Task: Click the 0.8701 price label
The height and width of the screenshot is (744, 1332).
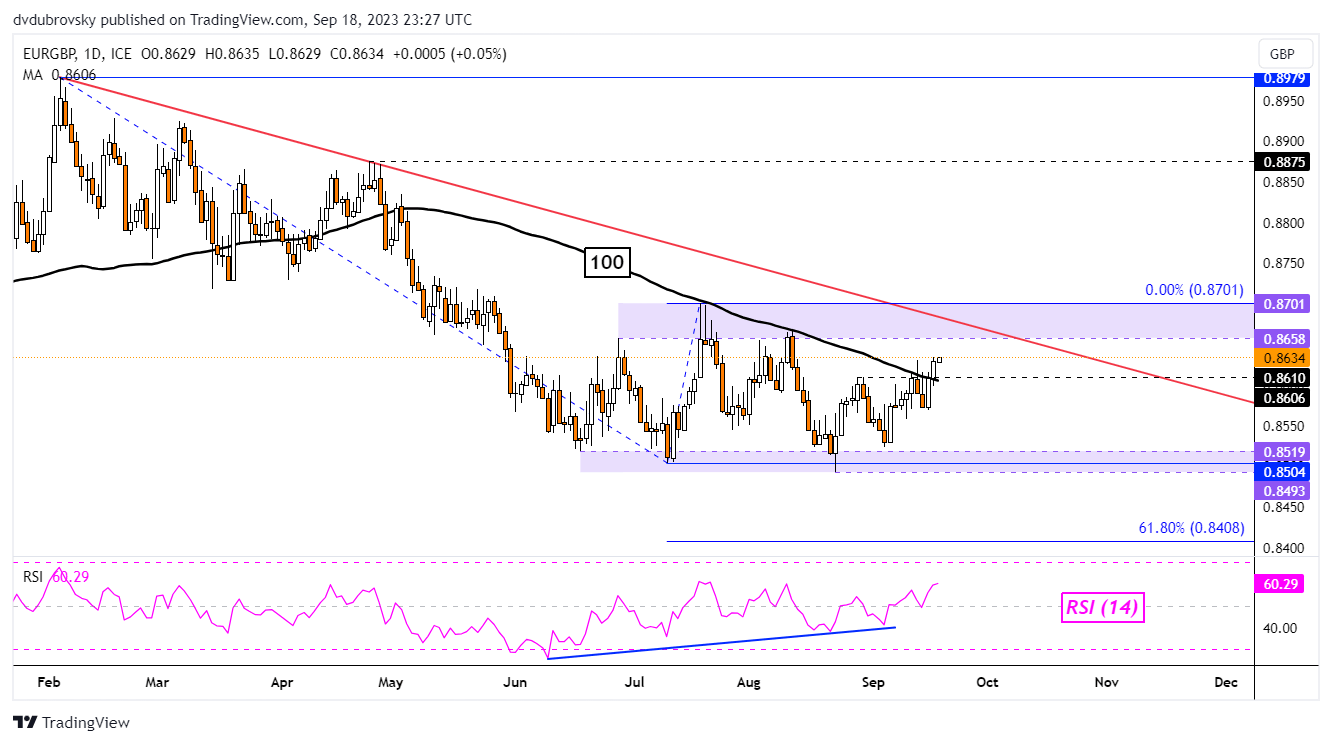Action: tap(1281, 304)
